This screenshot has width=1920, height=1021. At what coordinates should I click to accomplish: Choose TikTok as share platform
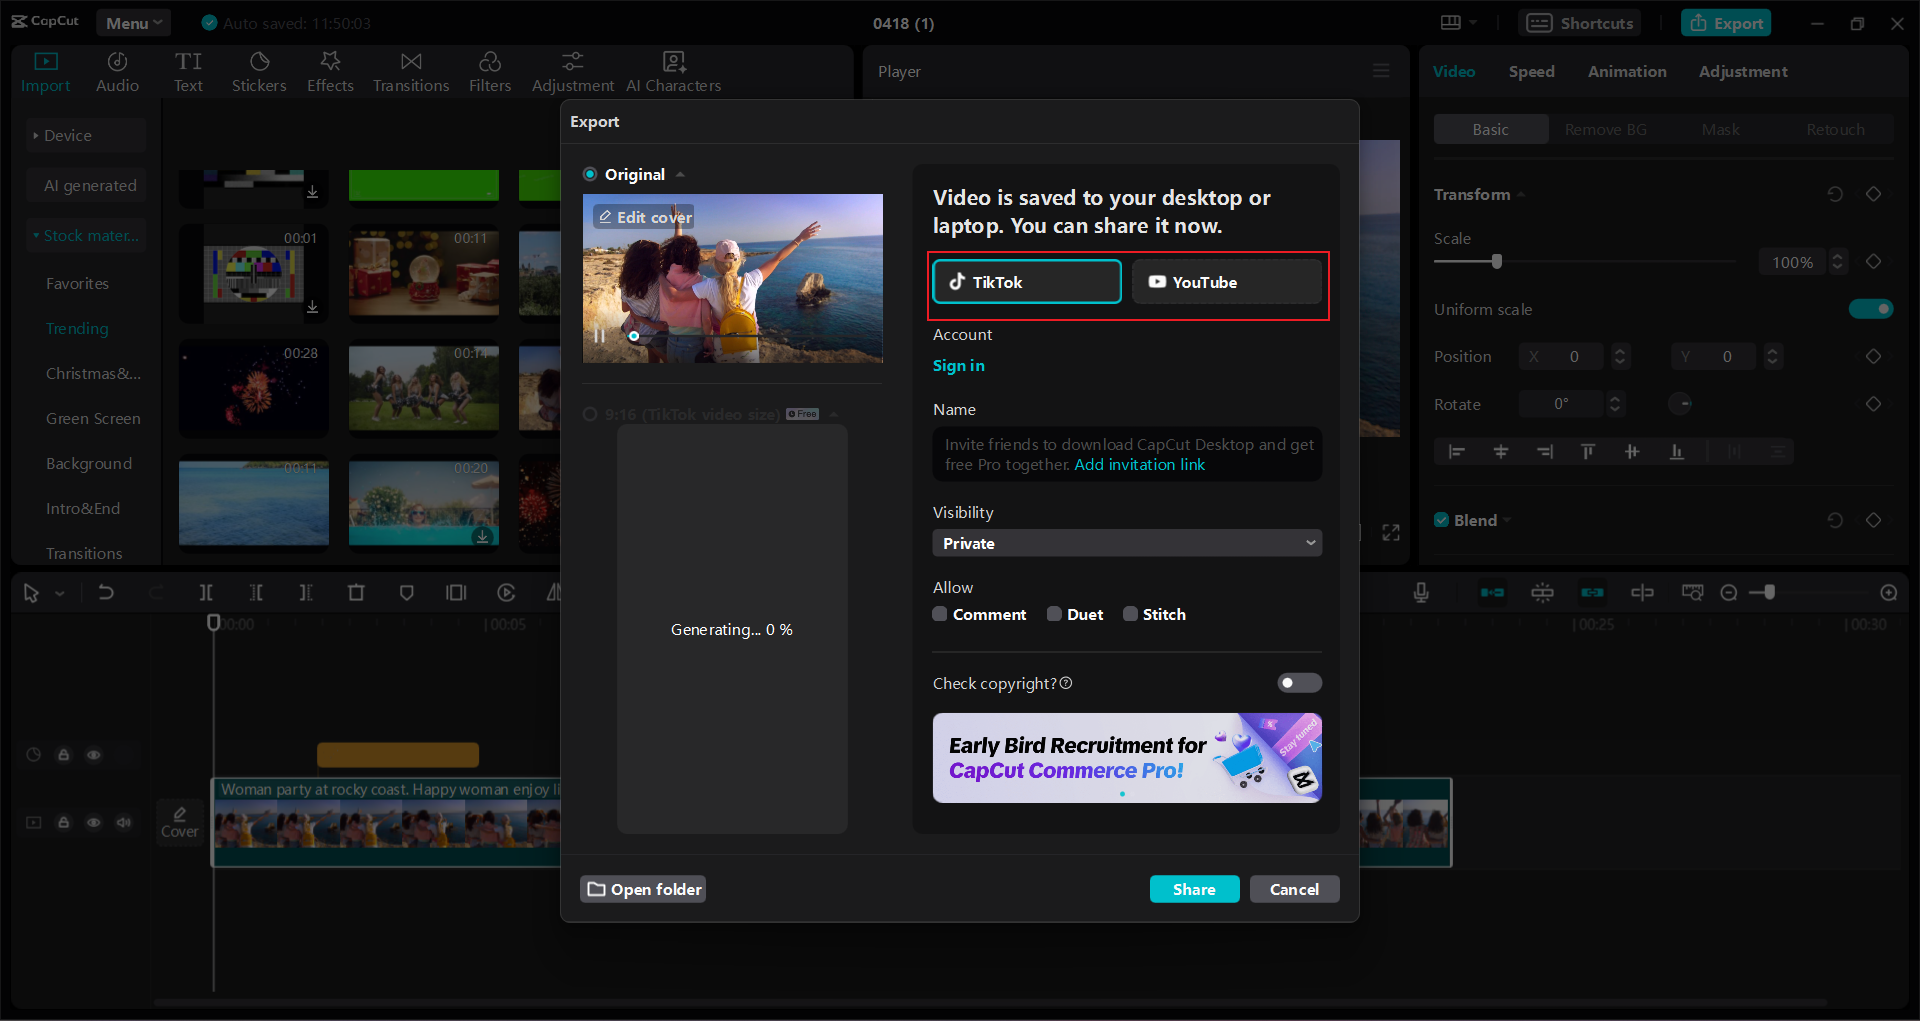tap(1027, 282)
